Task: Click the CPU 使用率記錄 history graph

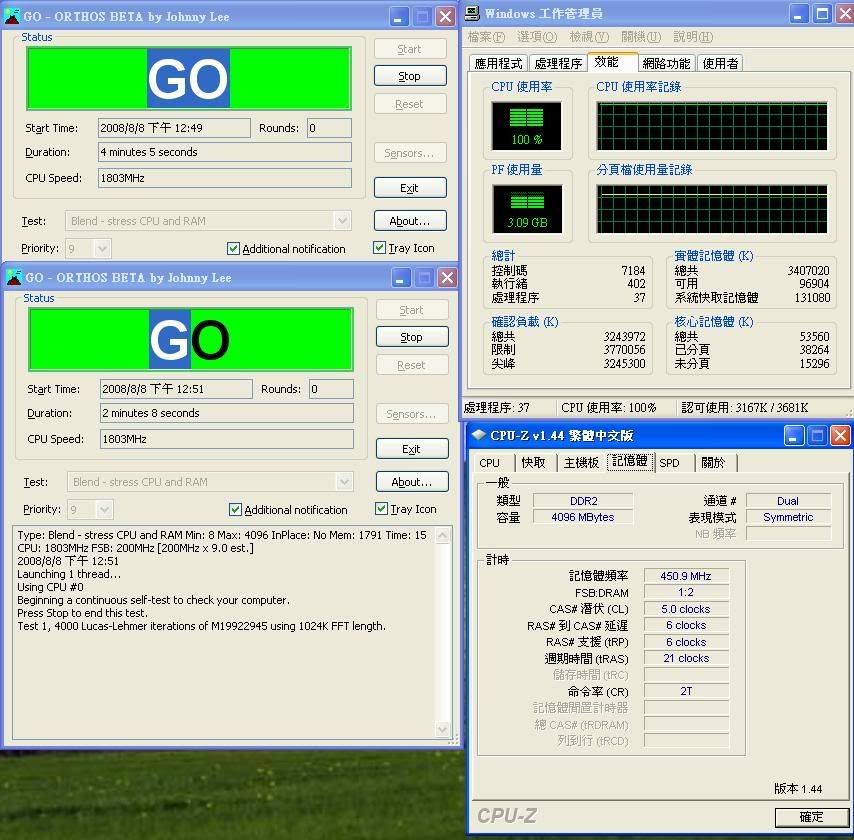Action: coord(712,126)
